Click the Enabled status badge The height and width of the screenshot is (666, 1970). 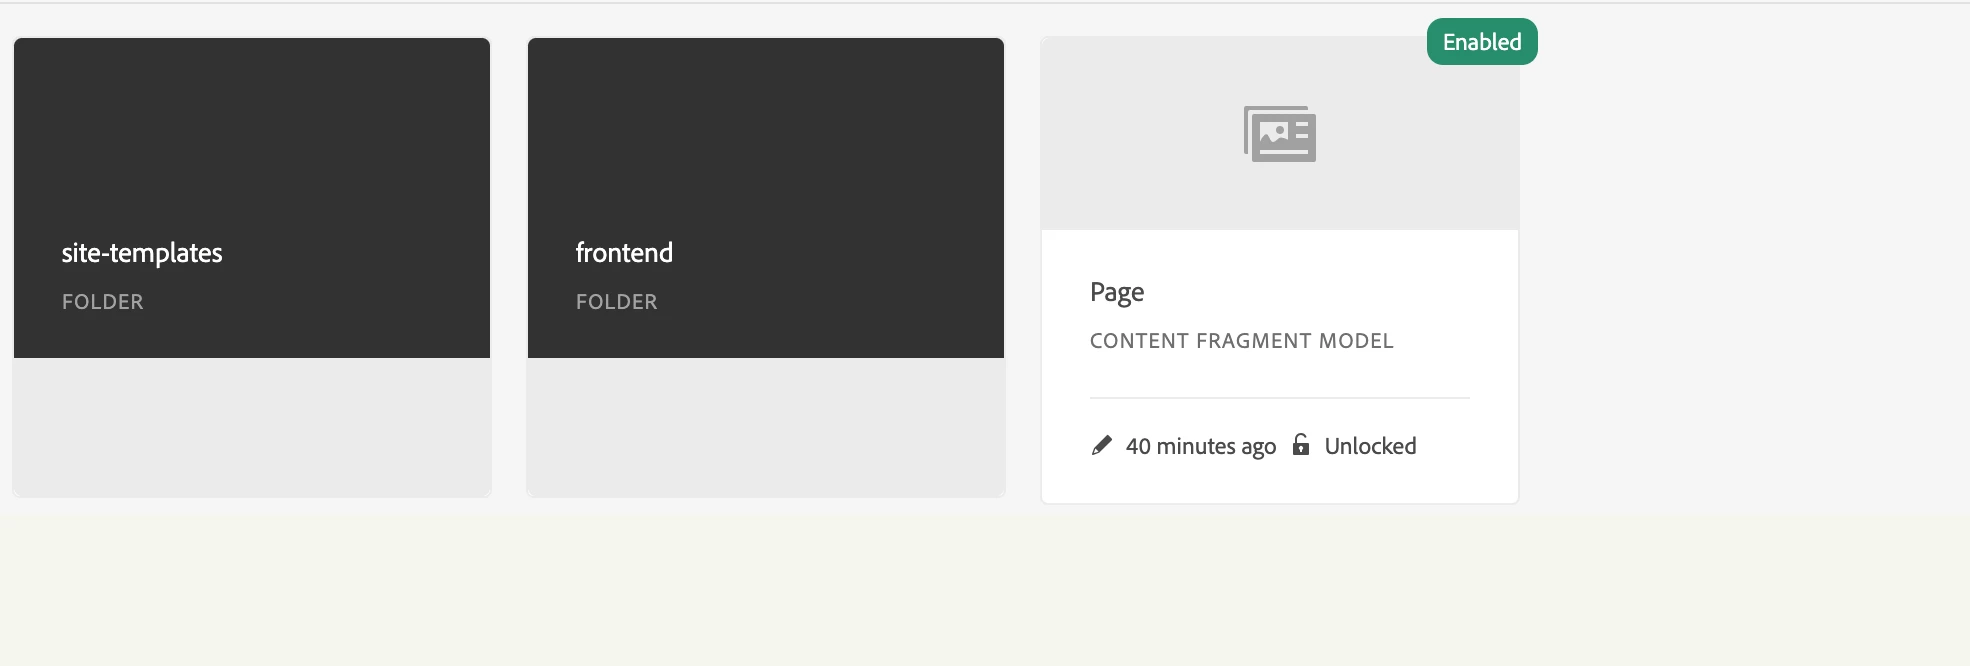[x=1482, y=42]
